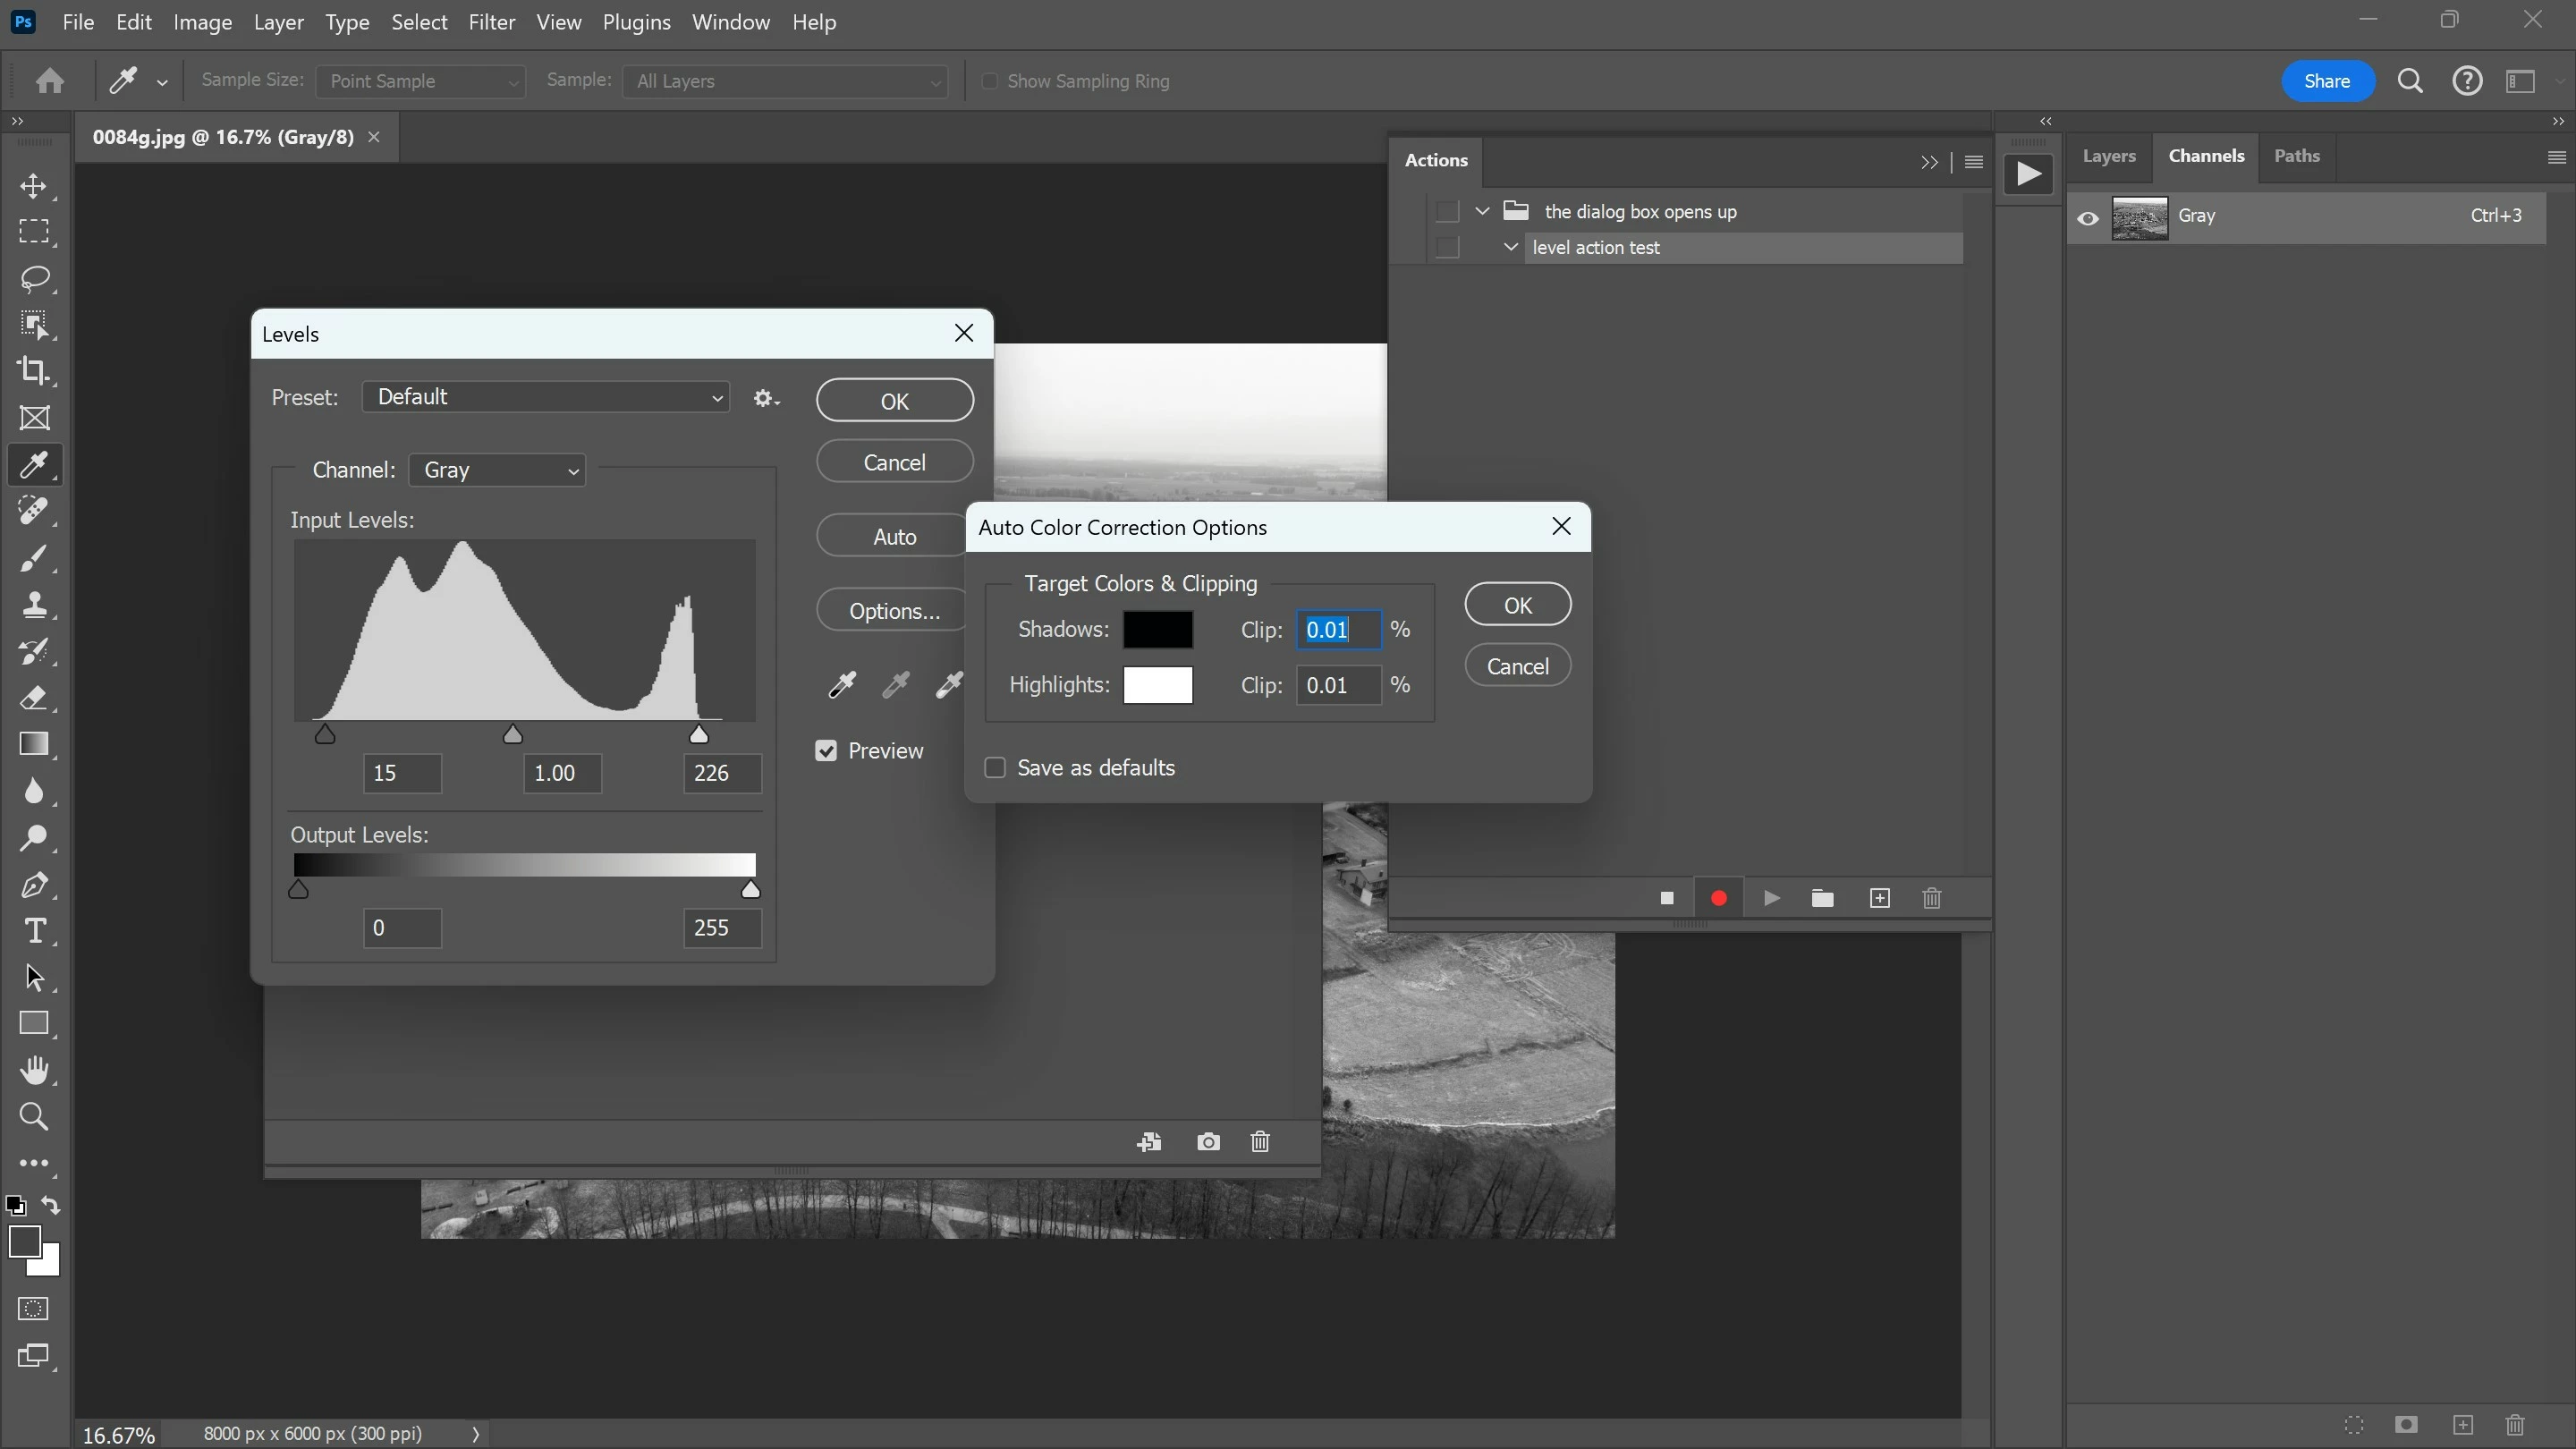The width and height of the screenshot is (2576, 1449).
Task: Choose the Horizontal Type tool
Action: click(x=34, y=931)
